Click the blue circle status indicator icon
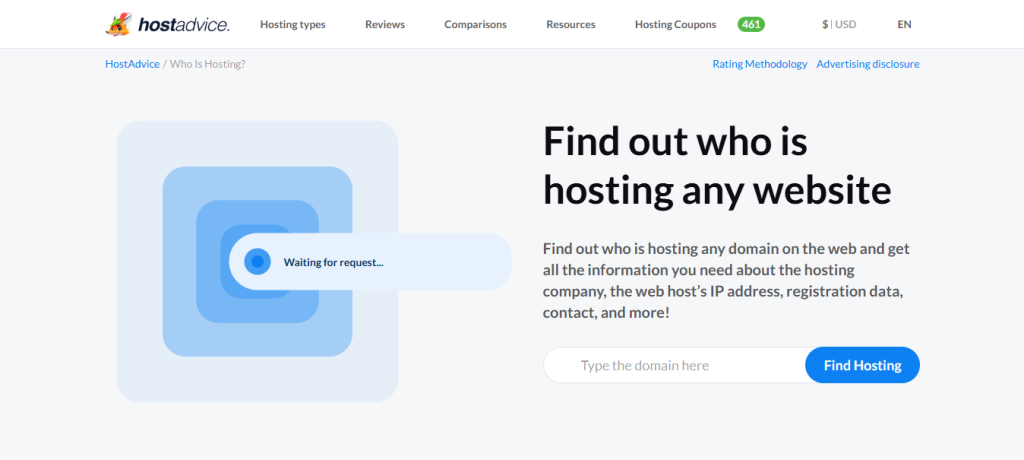 click(x=257, y=262)
